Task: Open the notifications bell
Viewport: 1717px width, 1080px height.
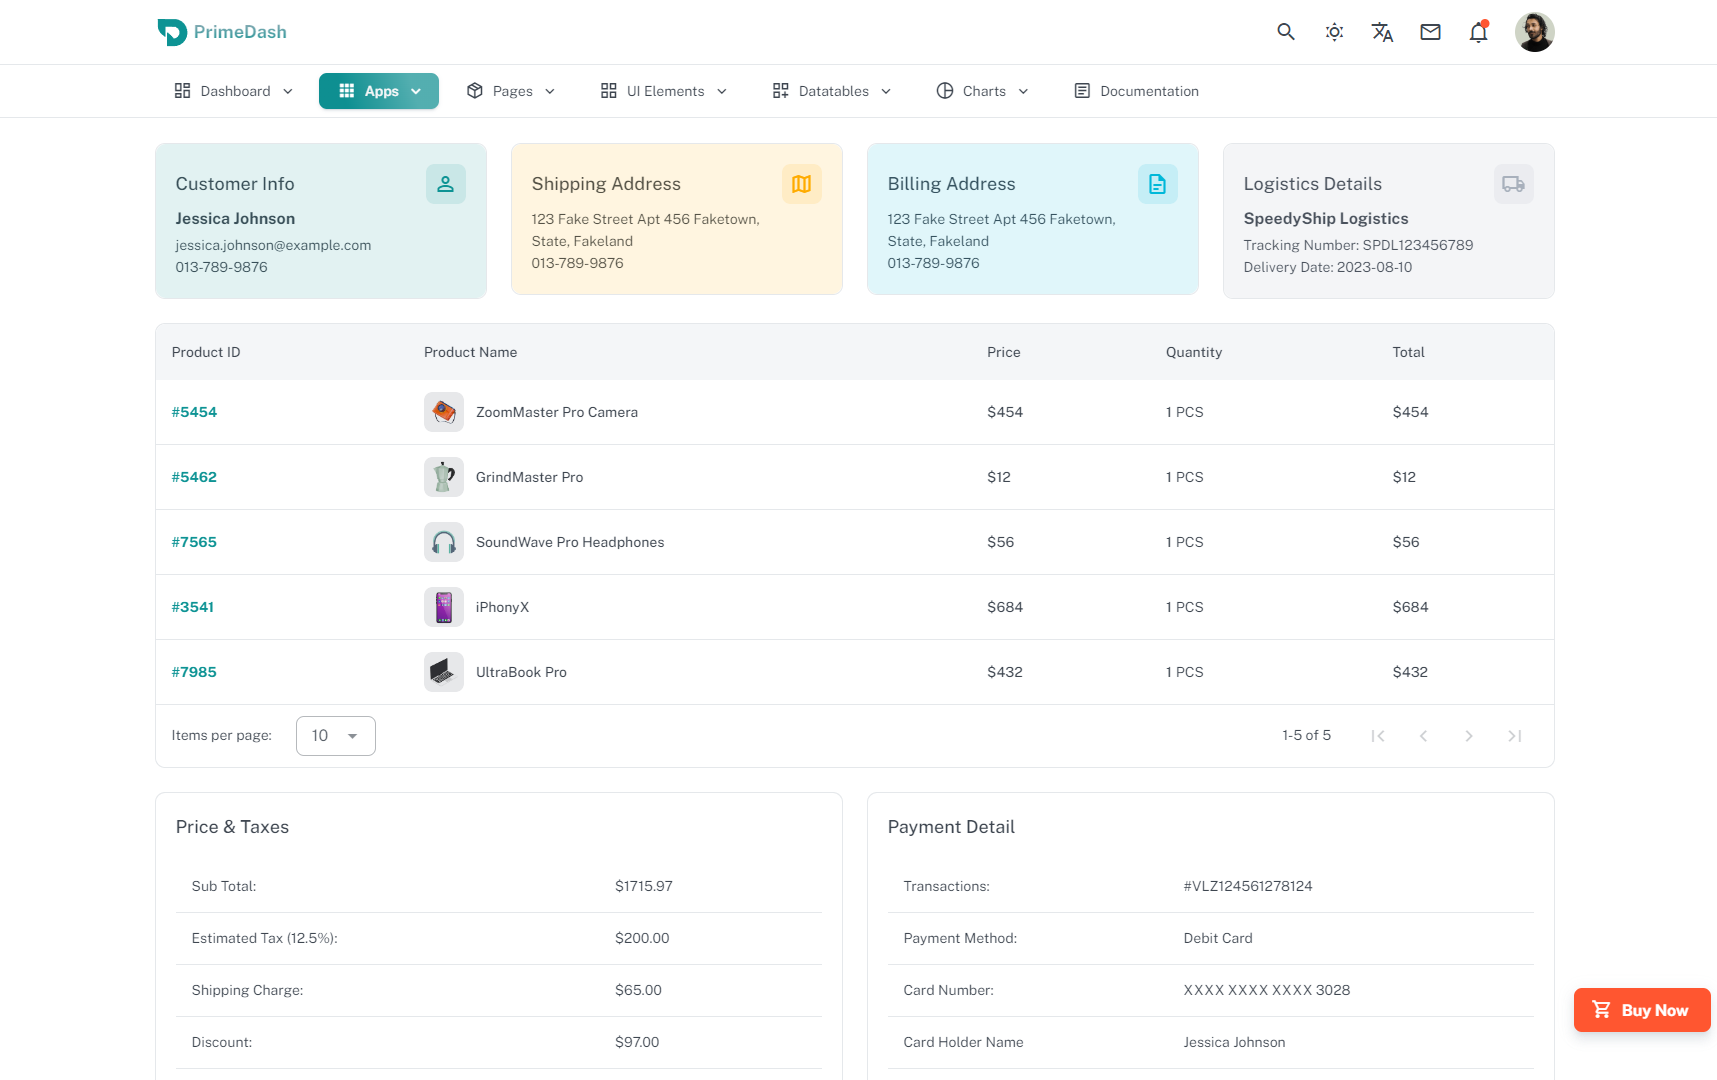Action: click(1478, 32)
